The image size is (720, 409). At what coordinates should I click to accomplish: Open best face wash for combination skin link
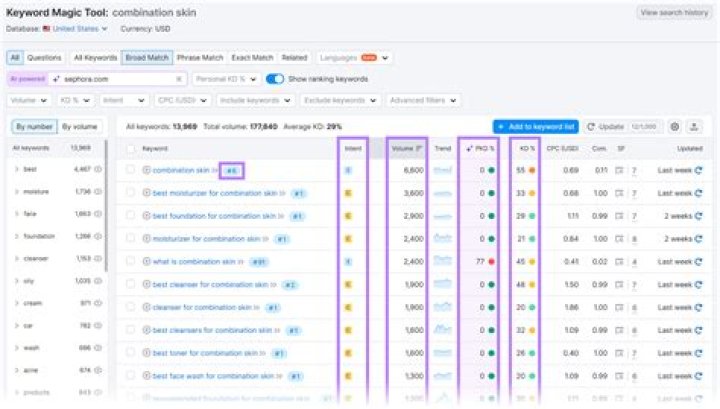213,376
